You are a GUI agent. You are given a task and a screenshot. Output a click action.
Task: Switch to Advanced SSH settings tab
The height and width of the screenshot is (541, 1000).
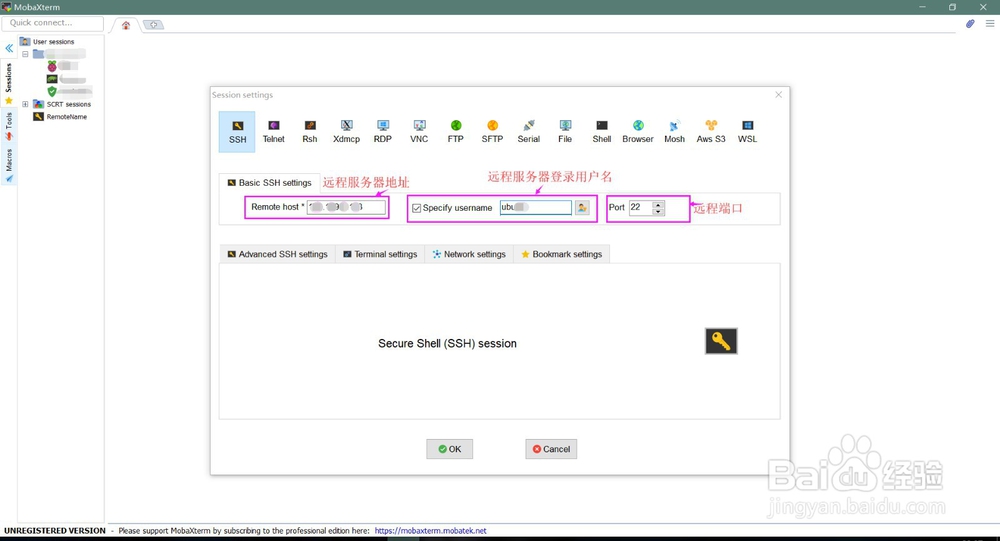[277, 254]
